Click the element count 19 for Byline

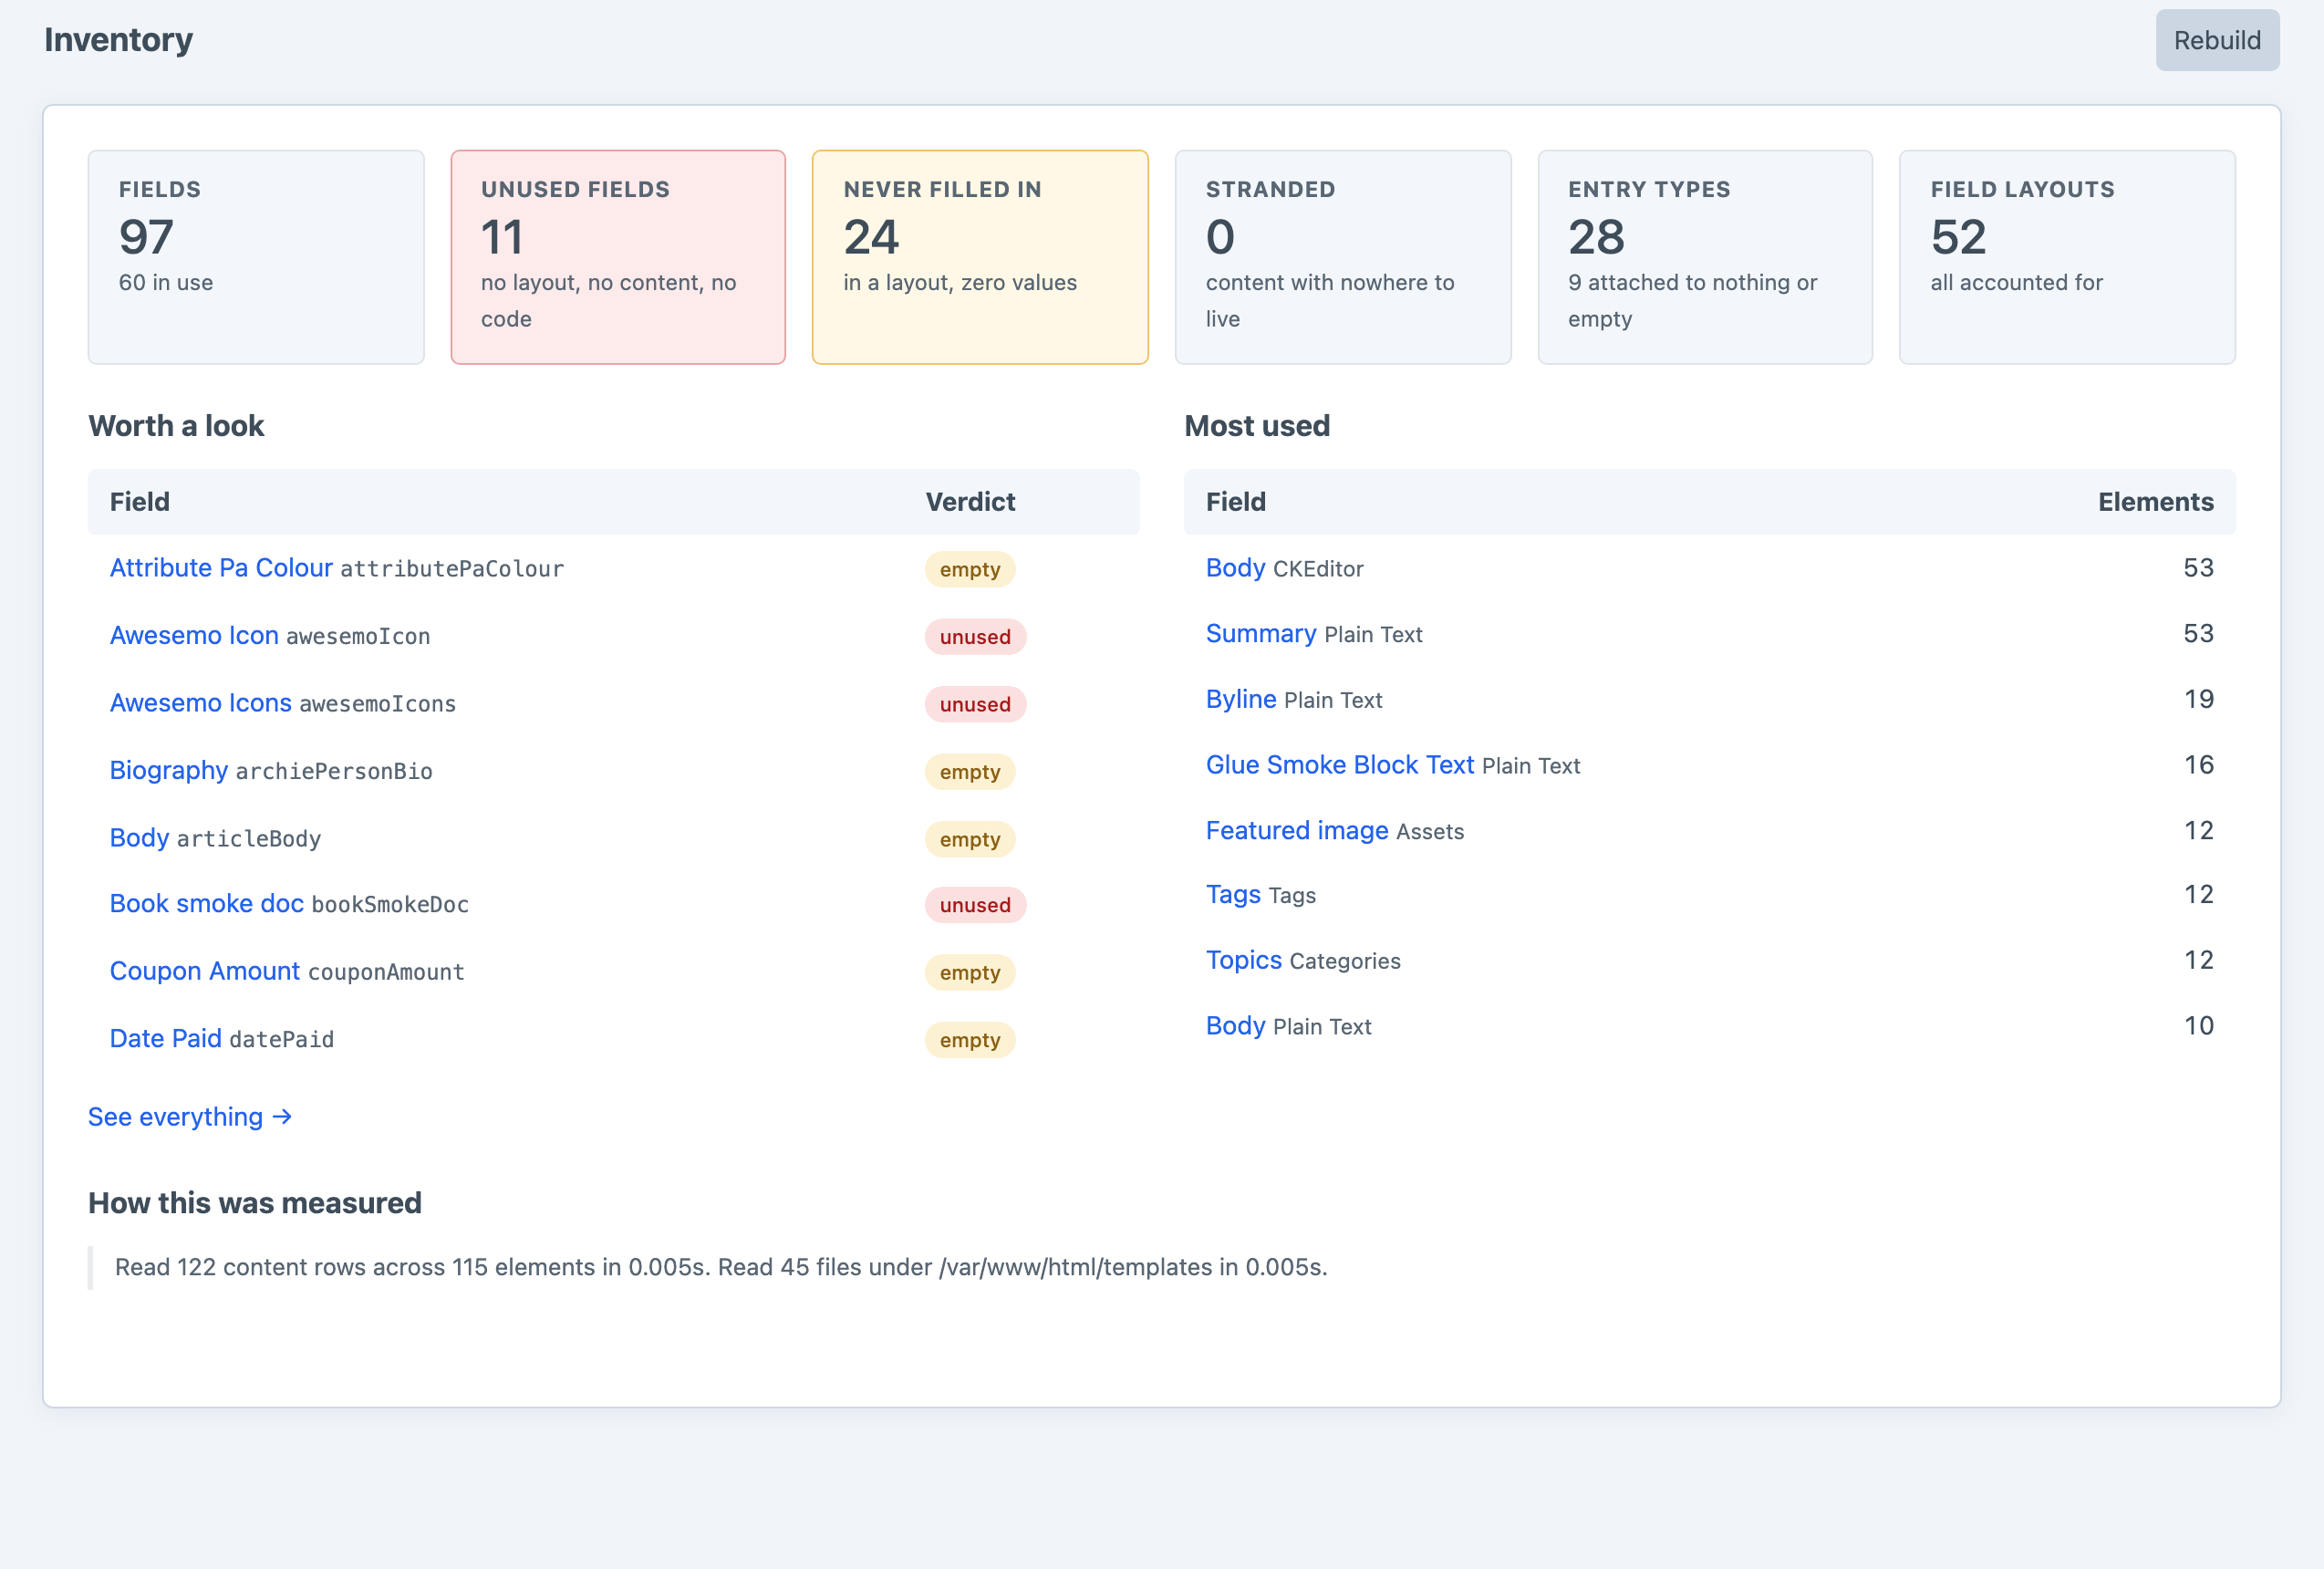pyautogui.click(x=2198, y=699)
